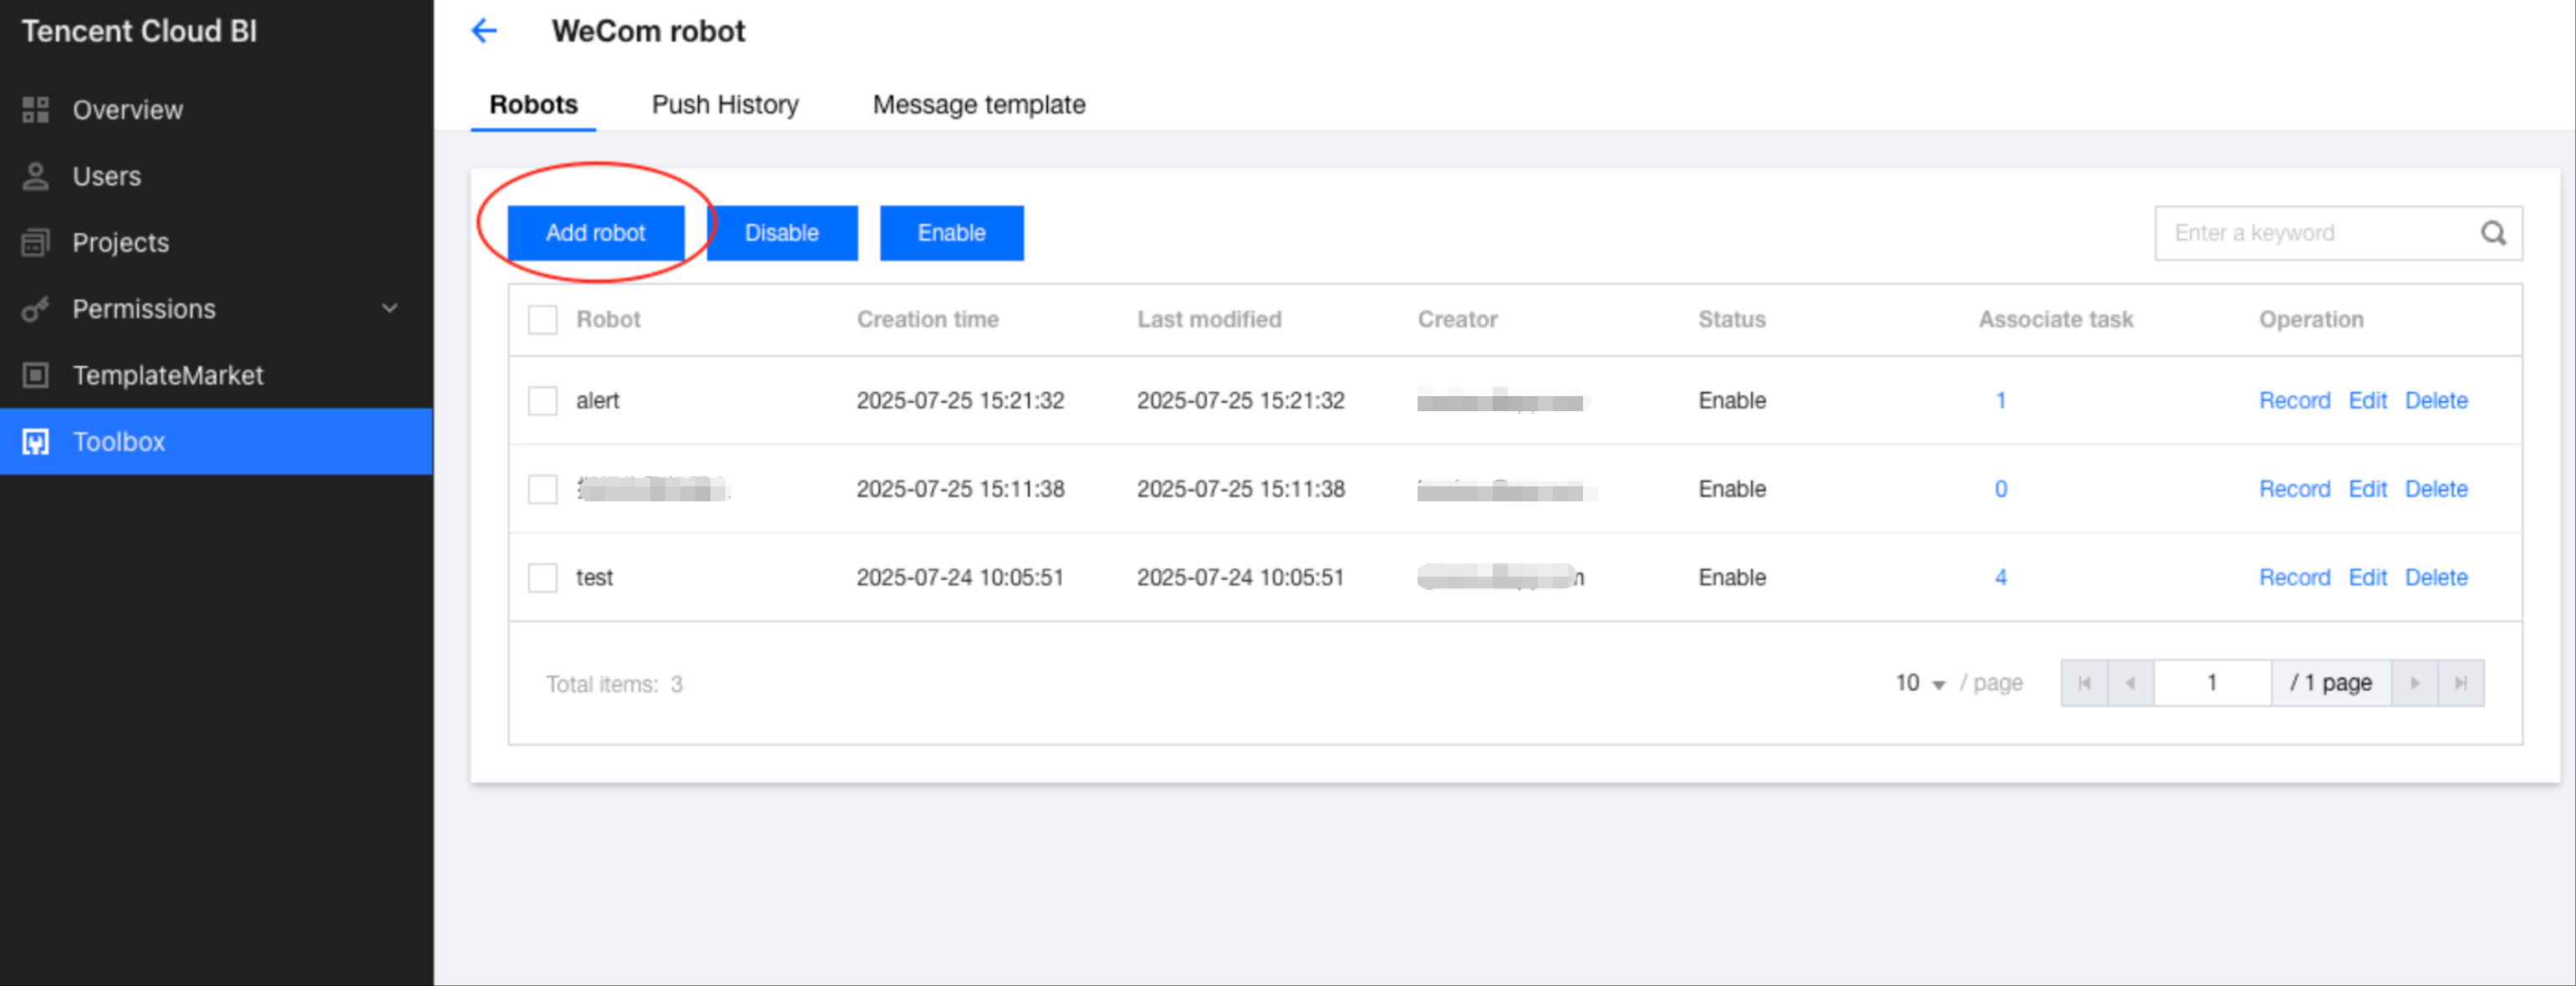This screenshot has width=2576, height=986.
Task: Click the back arrow beside WeCom robot
Action: [484, 31]
